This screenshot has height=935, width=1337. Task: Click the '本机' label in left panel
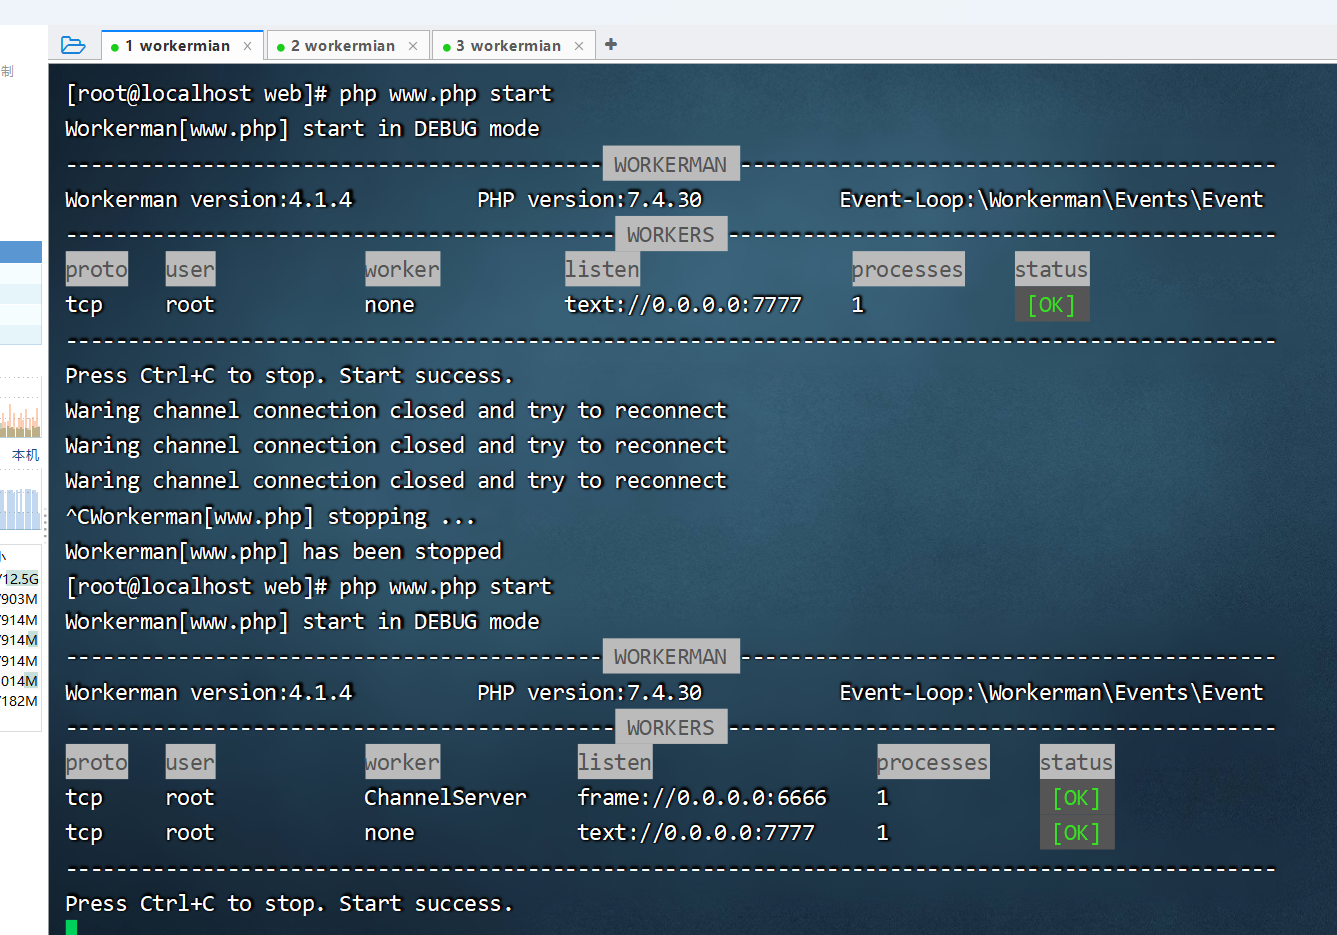[25, 455]
